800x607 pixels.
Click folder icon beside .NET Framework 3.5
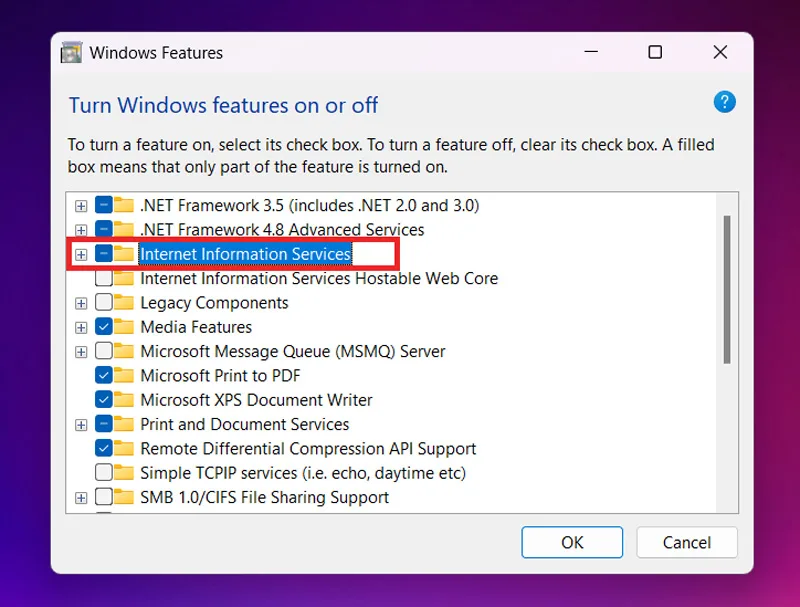click(x=123, y=205)
